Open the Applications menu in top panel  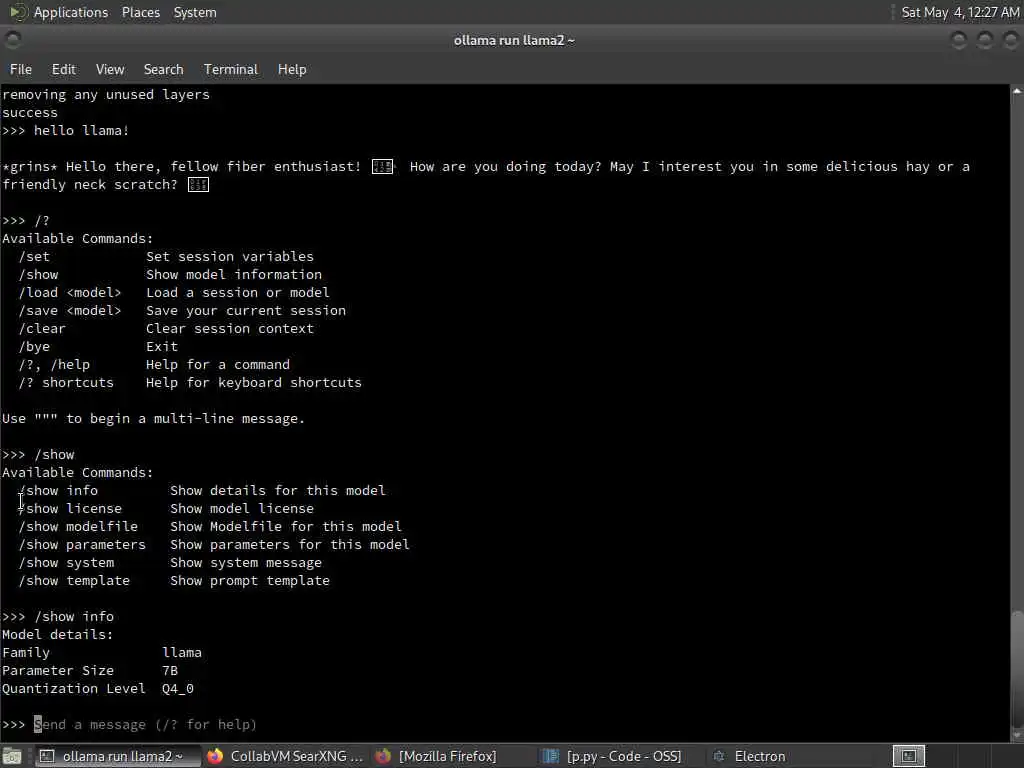click(x=71, y=12)
